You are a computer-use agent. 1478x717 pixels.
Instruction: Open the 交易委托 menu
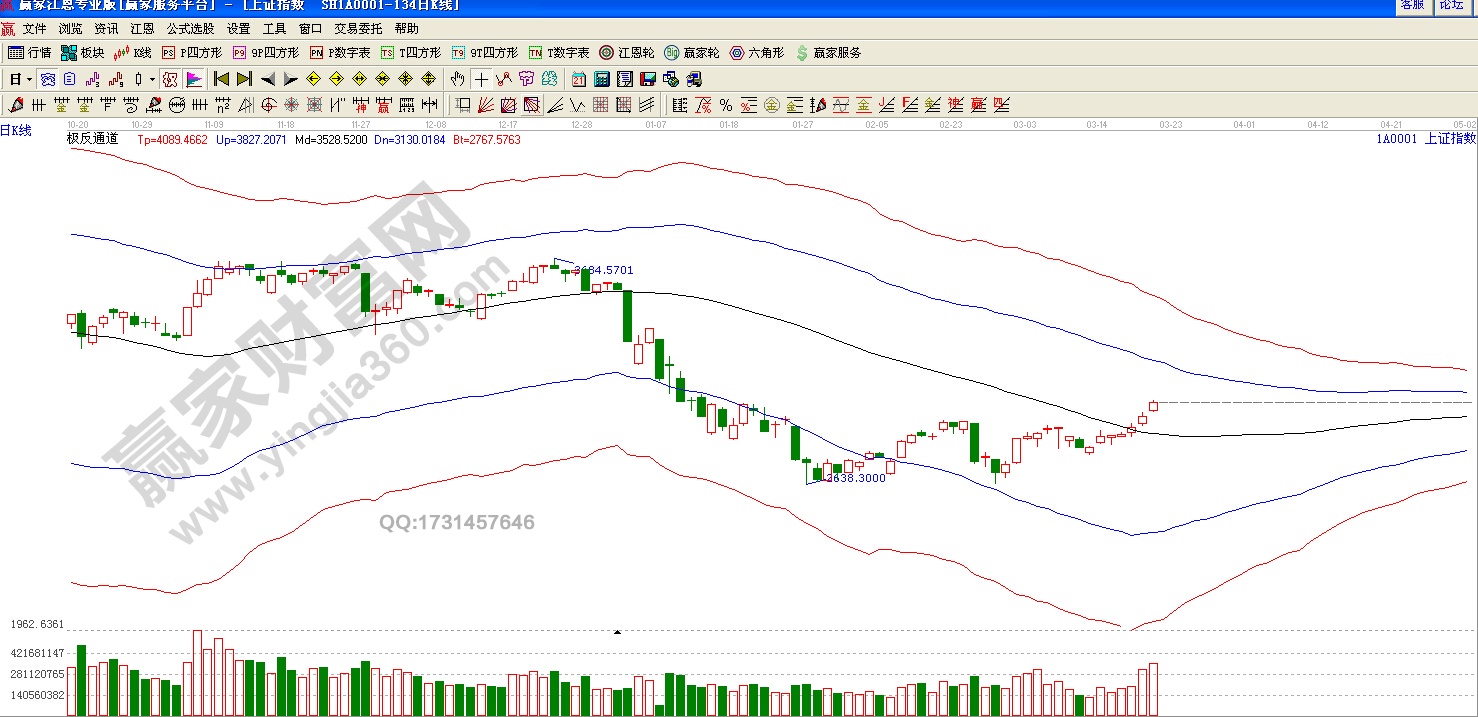[x=358, y=29]
